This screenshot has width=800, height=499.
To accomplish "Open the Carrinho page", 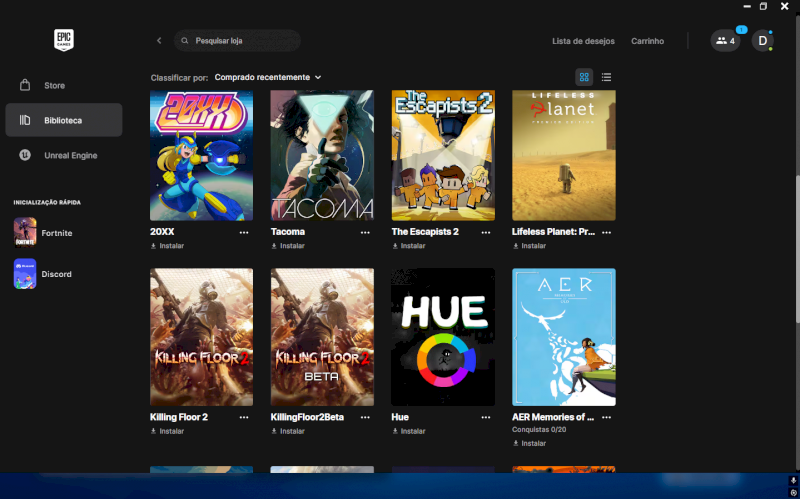I will coord(647,41).
